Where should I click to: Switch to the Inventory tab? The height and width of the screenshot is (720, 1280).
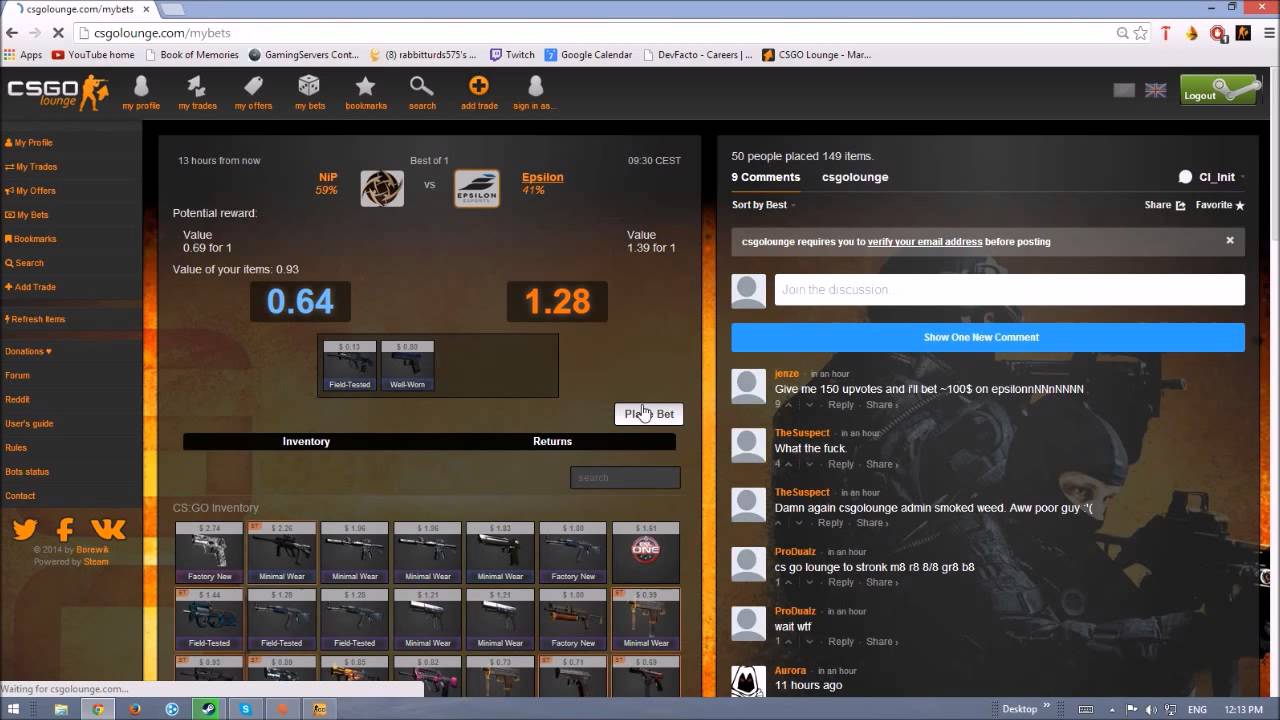point(306,441)
